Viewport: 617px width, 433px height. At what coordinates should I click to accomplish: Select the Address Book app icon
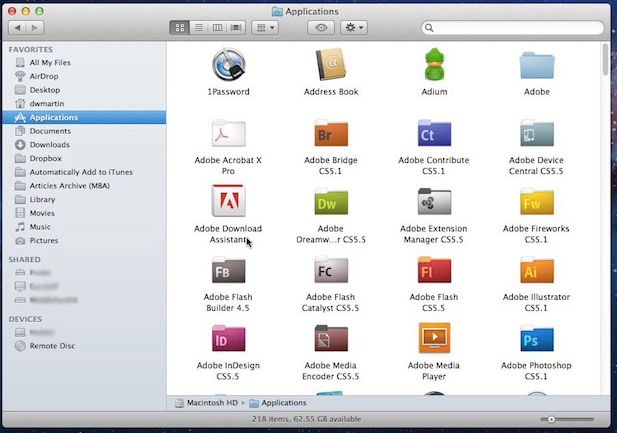coord(331,64)
